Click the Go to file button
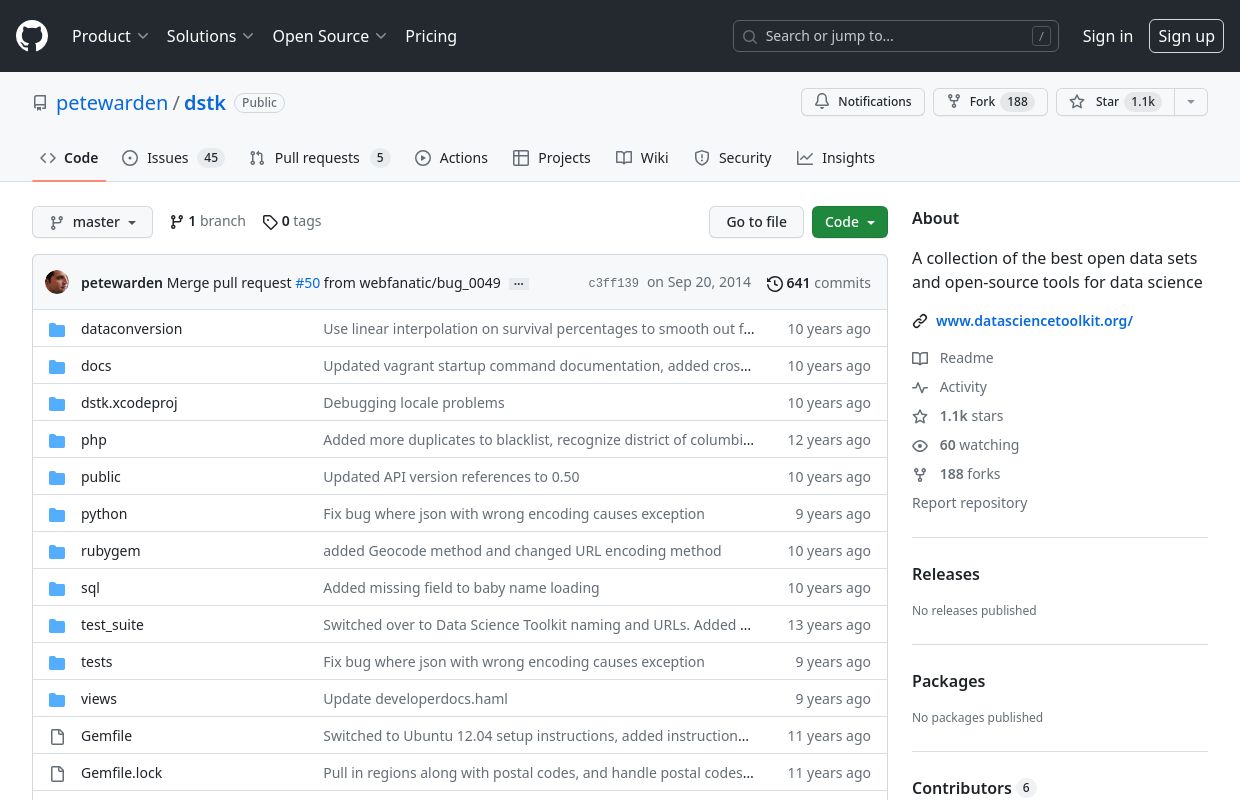The height and width of the screenshot is (800, 1240). pos(756,222)
